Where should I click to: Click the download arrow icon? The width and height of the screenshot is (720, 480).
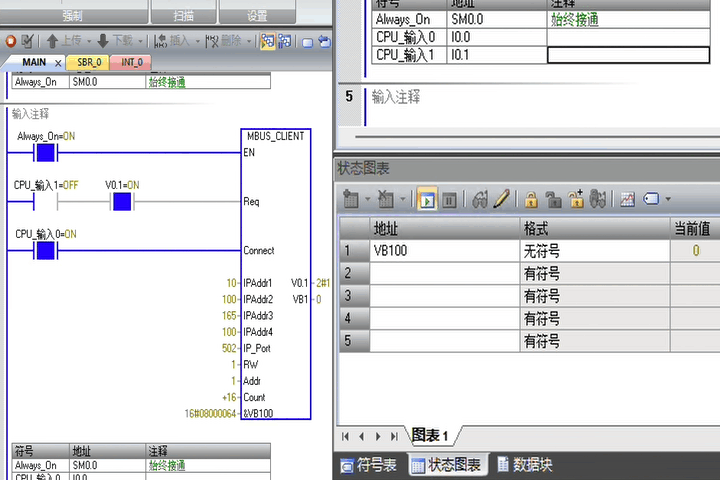pos(103,41)
